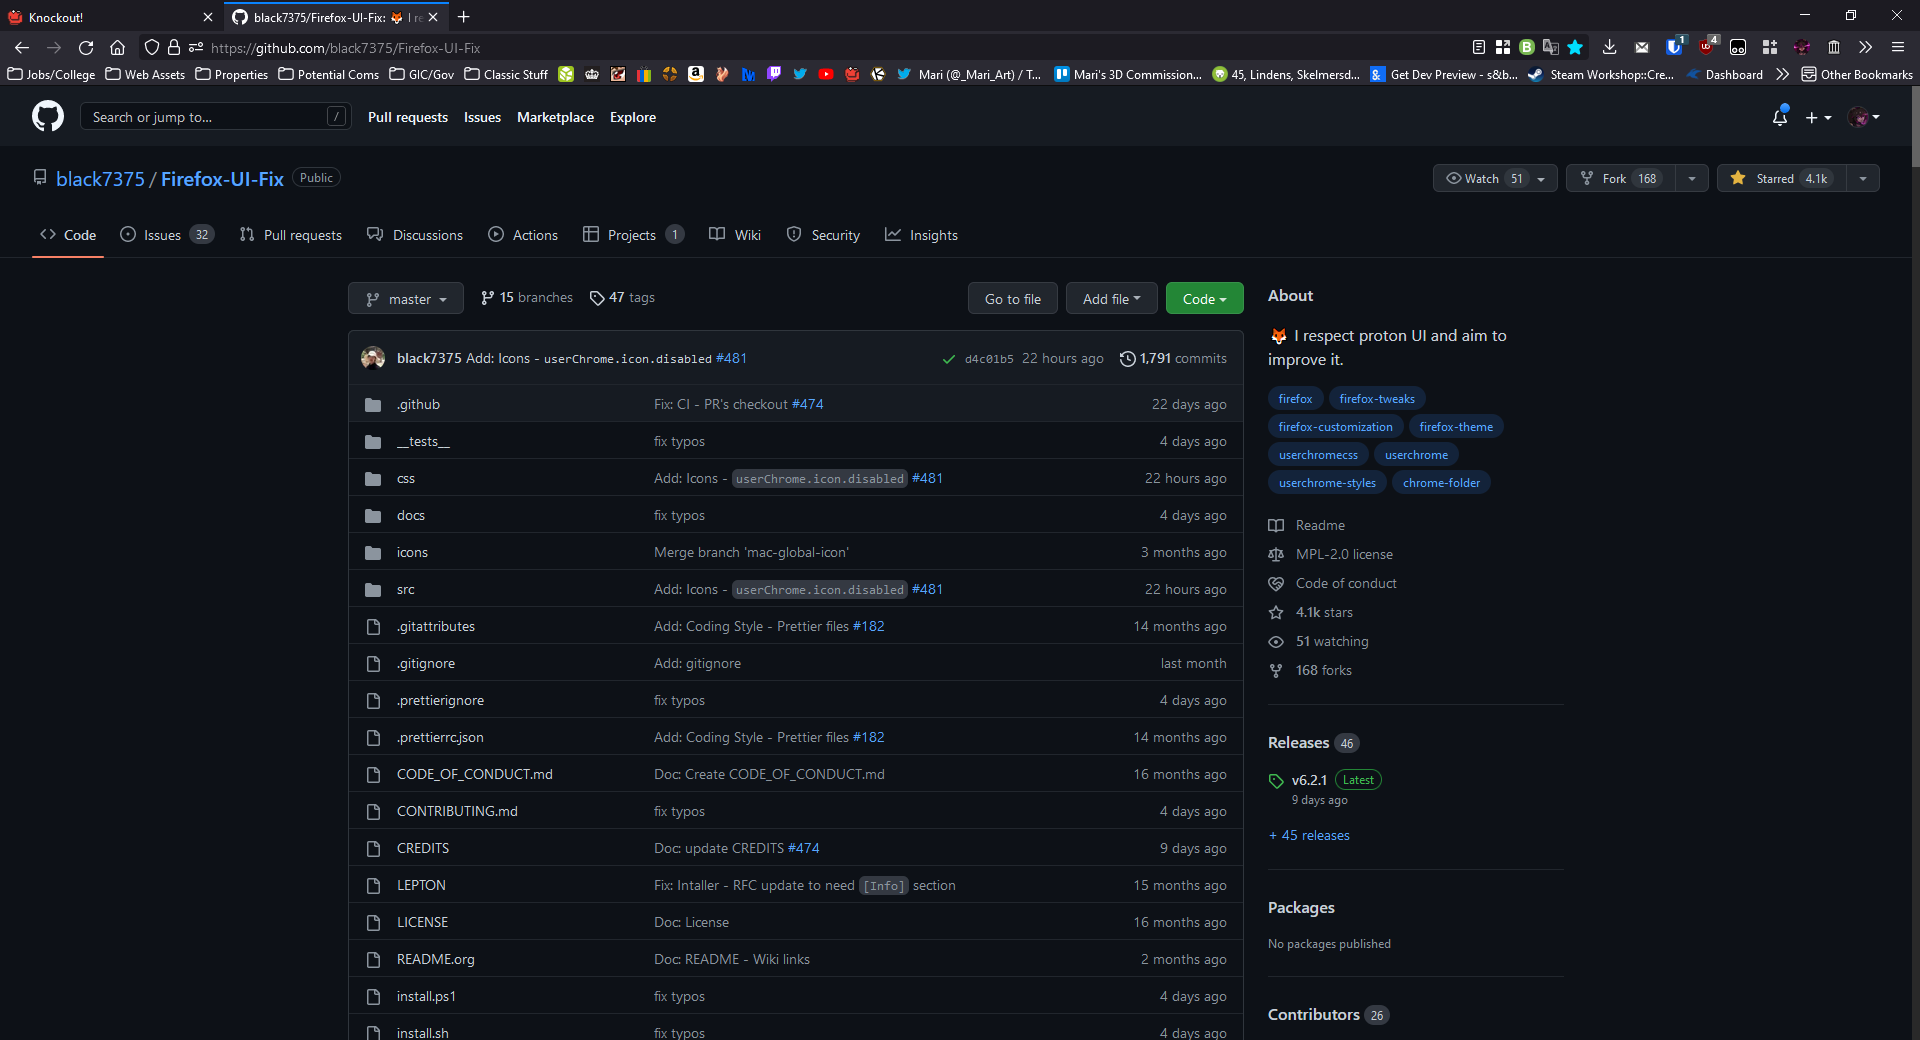Show more bookmarks overflow chevron
The image size is (1920, 1040).
(1782, 74)
